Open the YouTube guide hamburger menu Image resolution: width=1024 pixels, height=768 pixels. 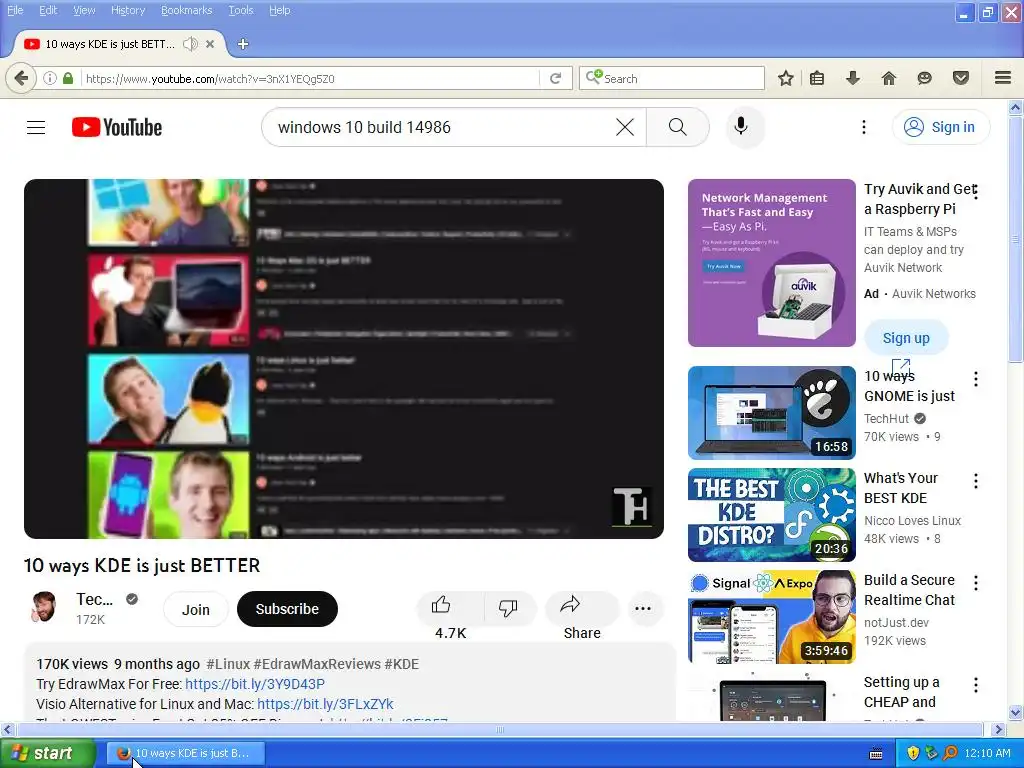pyautogui.click(x=36, y=127)
